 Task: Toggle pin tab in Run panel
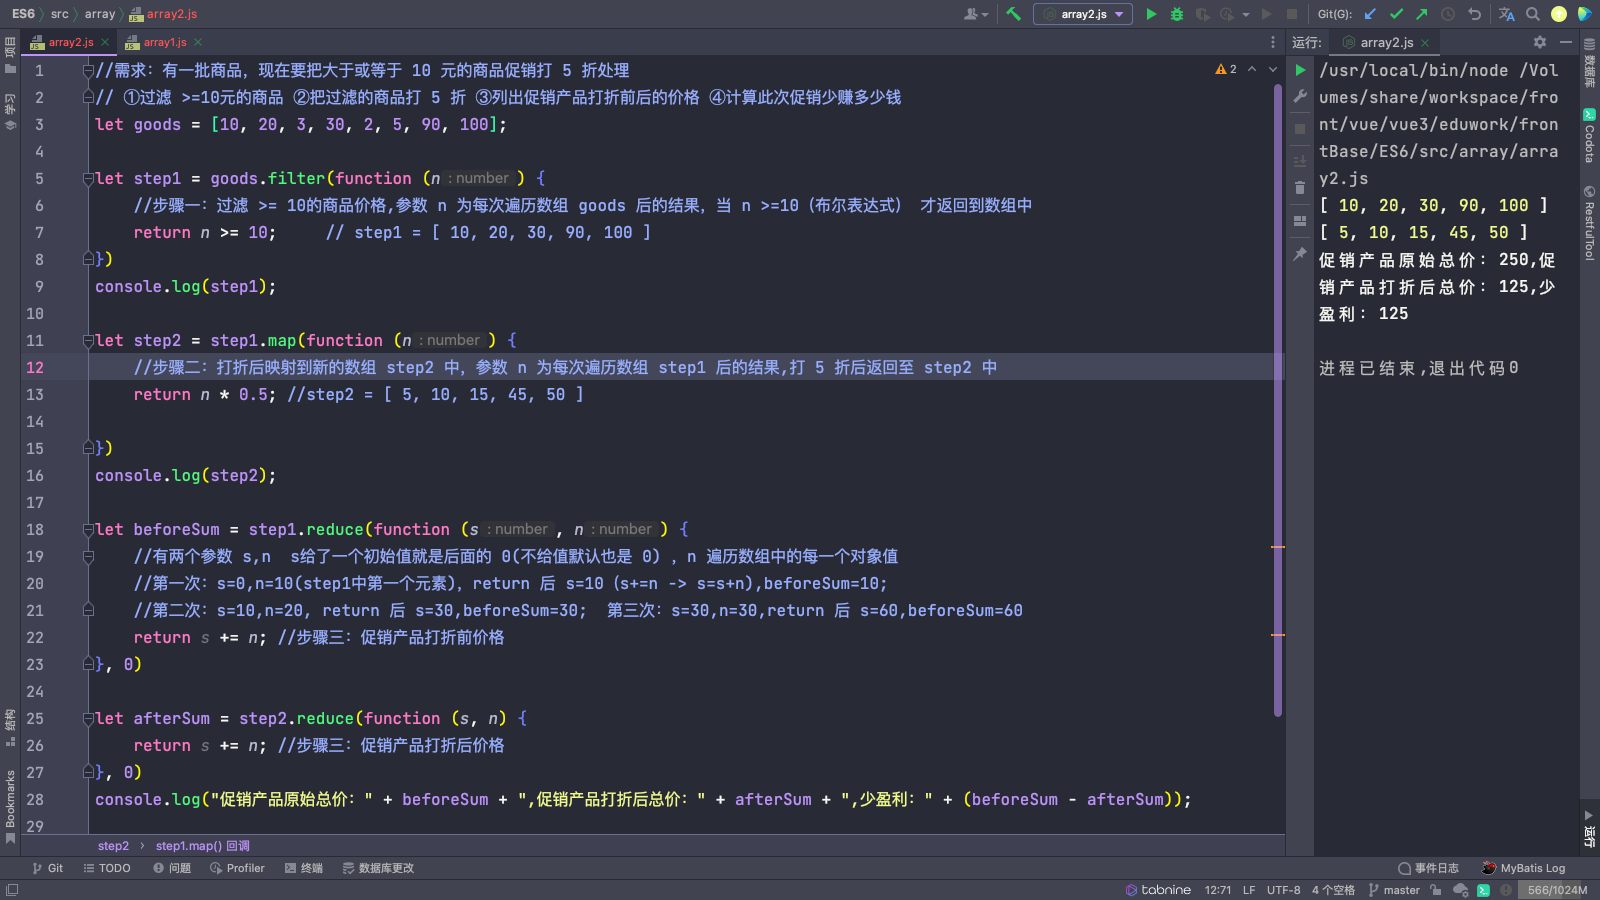(1300, 254)
